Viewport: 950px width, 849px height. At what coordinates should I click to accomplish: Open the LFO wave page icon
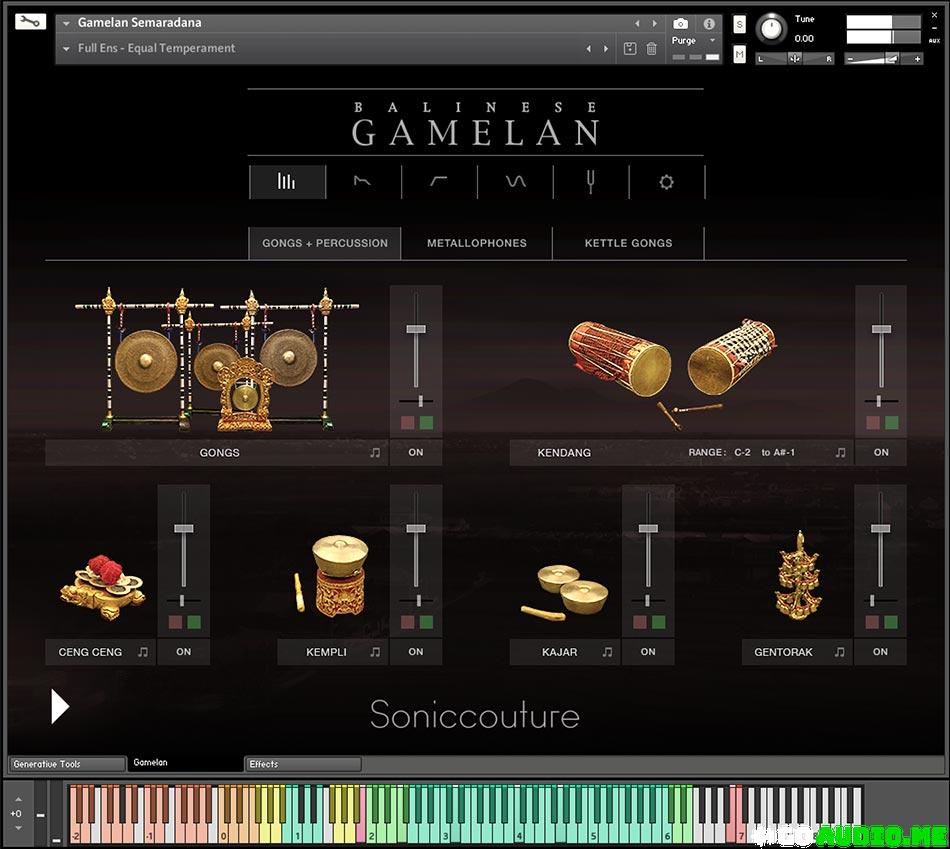515,182
